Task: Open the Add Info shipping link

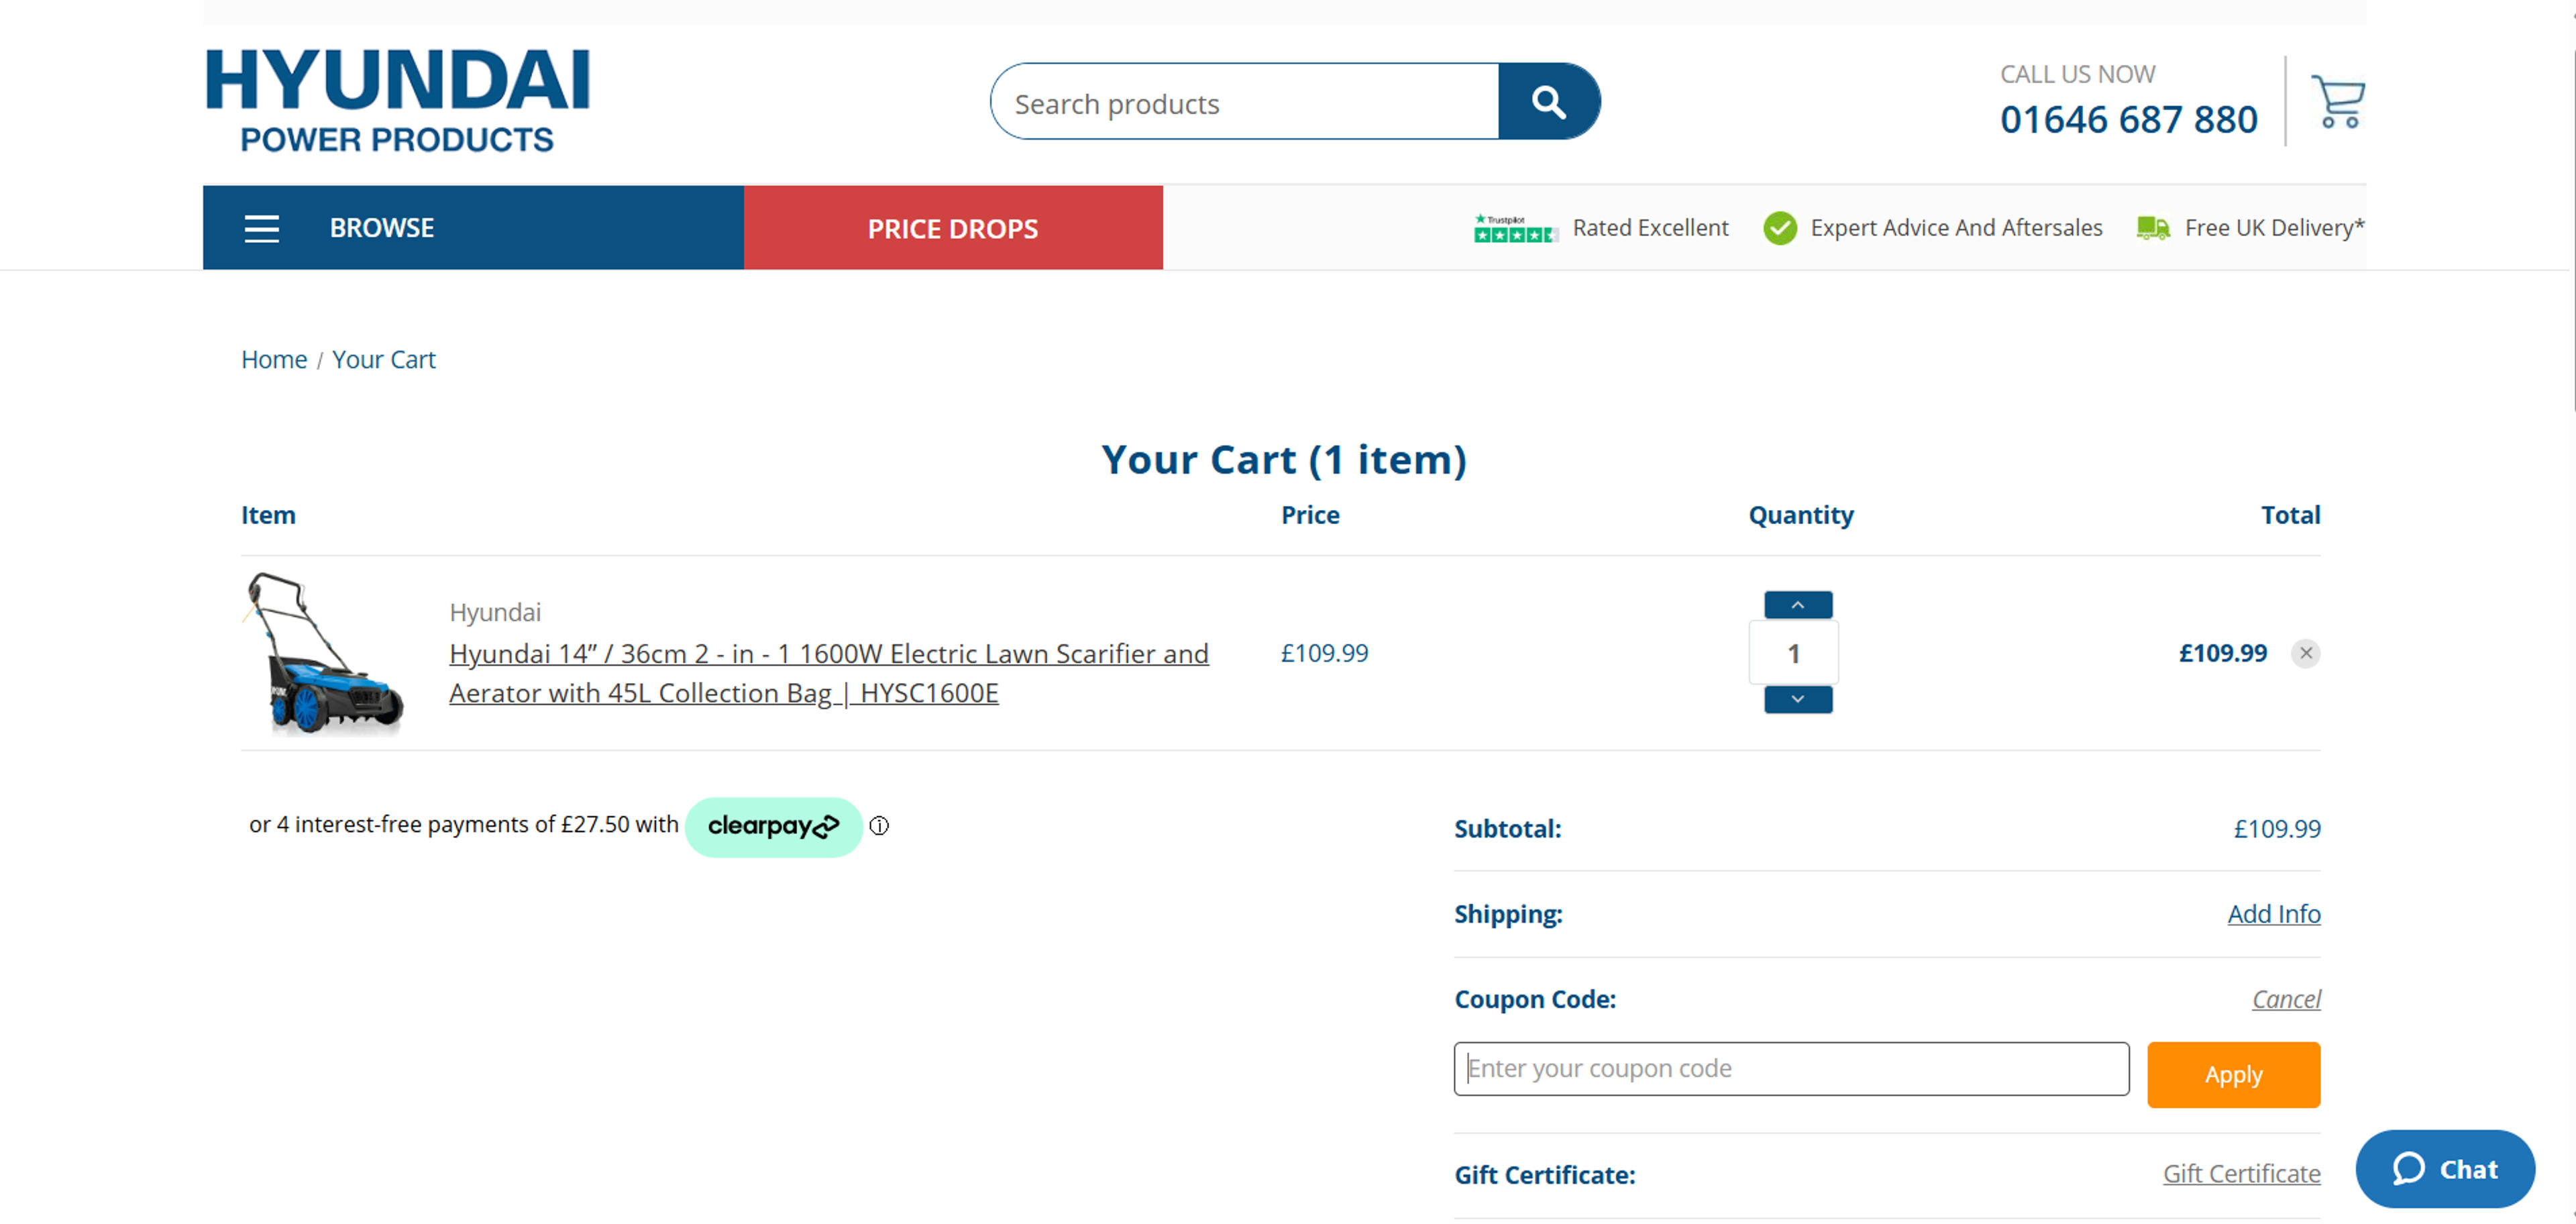Action: pyautogui.click(x=2274, y=913)
